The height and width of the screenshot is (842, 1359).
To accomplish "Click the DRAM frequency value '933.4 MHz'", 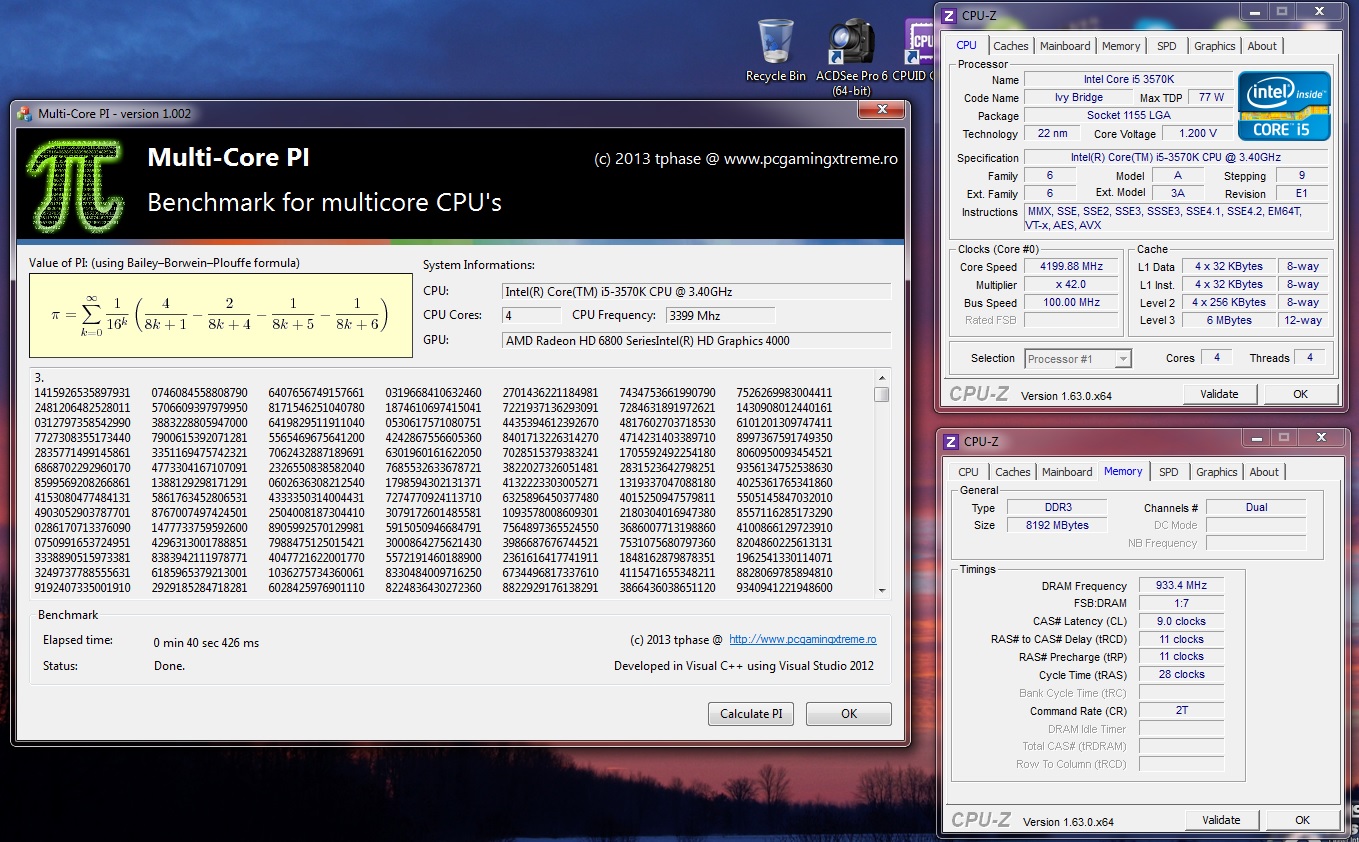I will [x=1181, y=586].
